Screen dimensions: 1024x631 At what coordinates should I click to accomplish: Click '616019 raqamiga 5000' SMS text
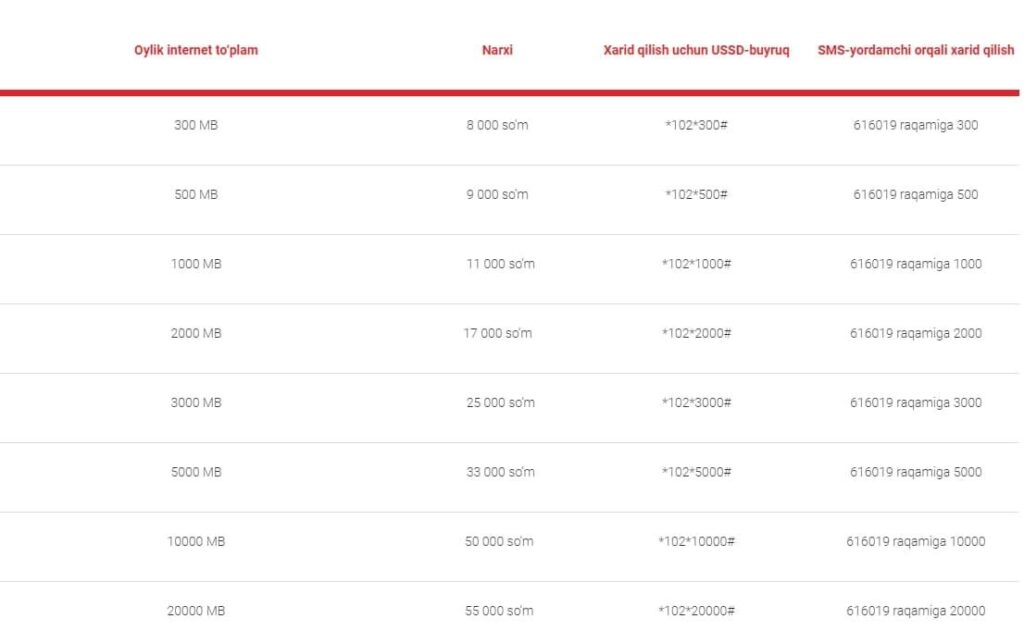[915, 472]
